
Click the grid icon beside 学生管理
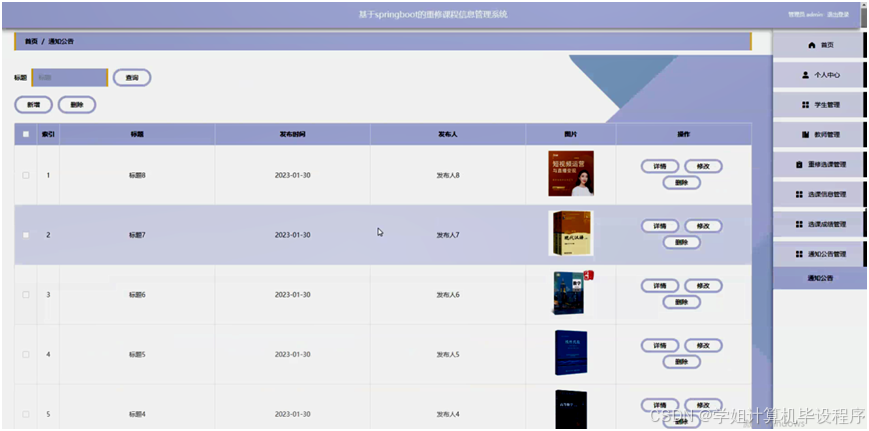pos(805,105)
